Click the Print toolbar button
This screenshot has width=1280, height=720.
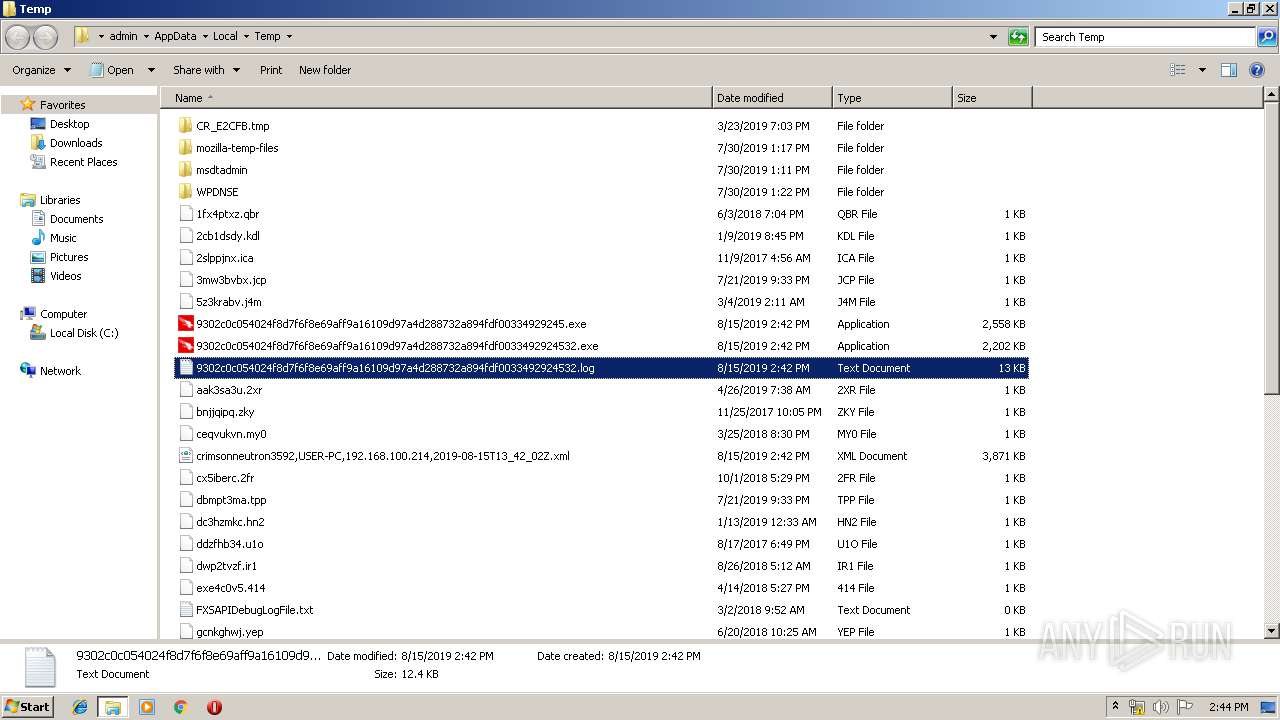click(x=271, y=70)
